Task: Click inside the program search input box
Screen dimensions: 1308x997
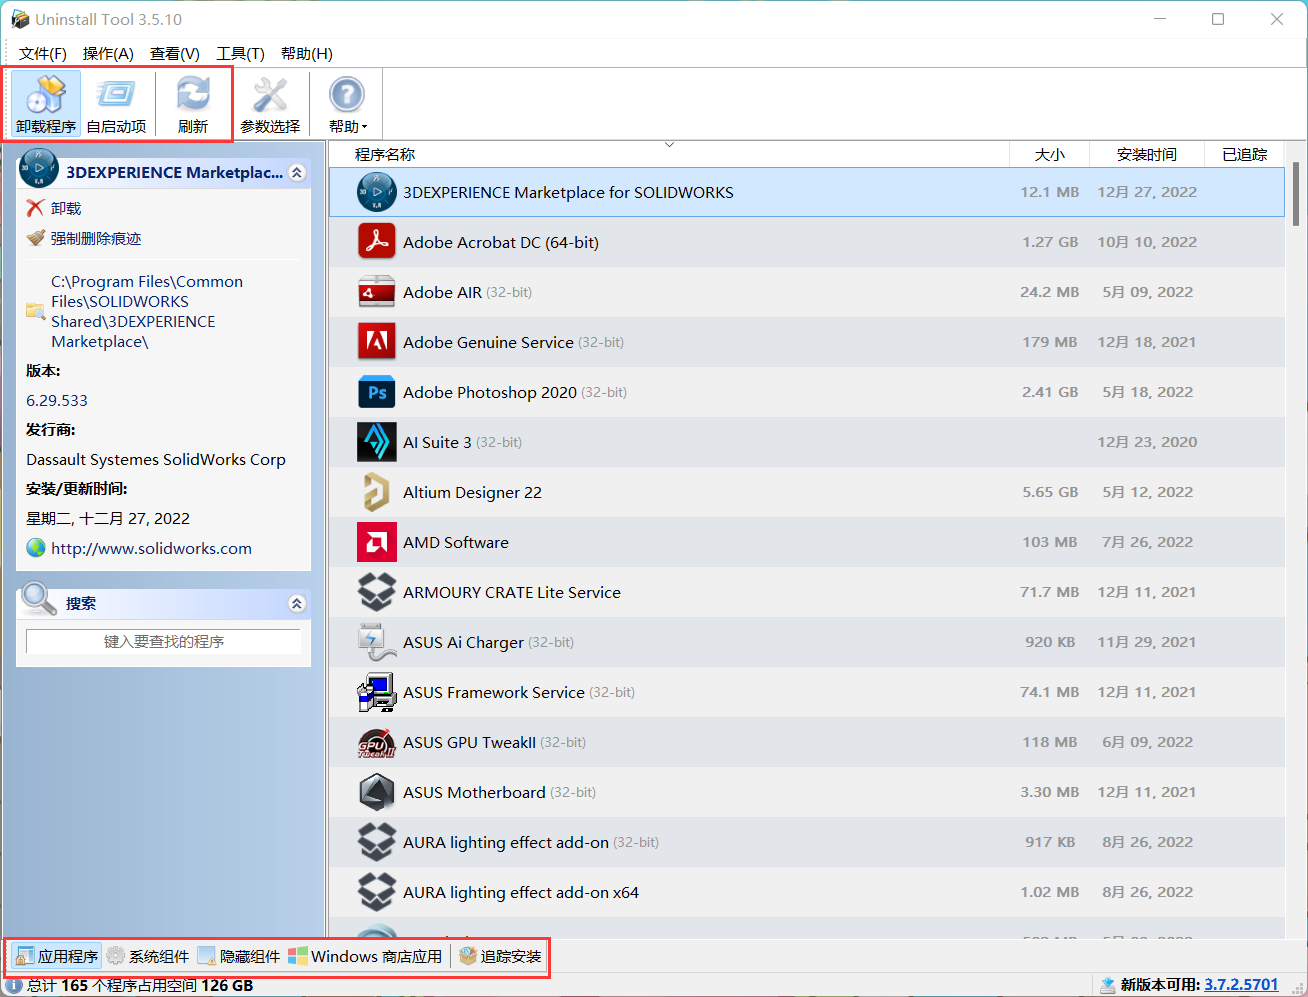Action: tap(163, 640)
